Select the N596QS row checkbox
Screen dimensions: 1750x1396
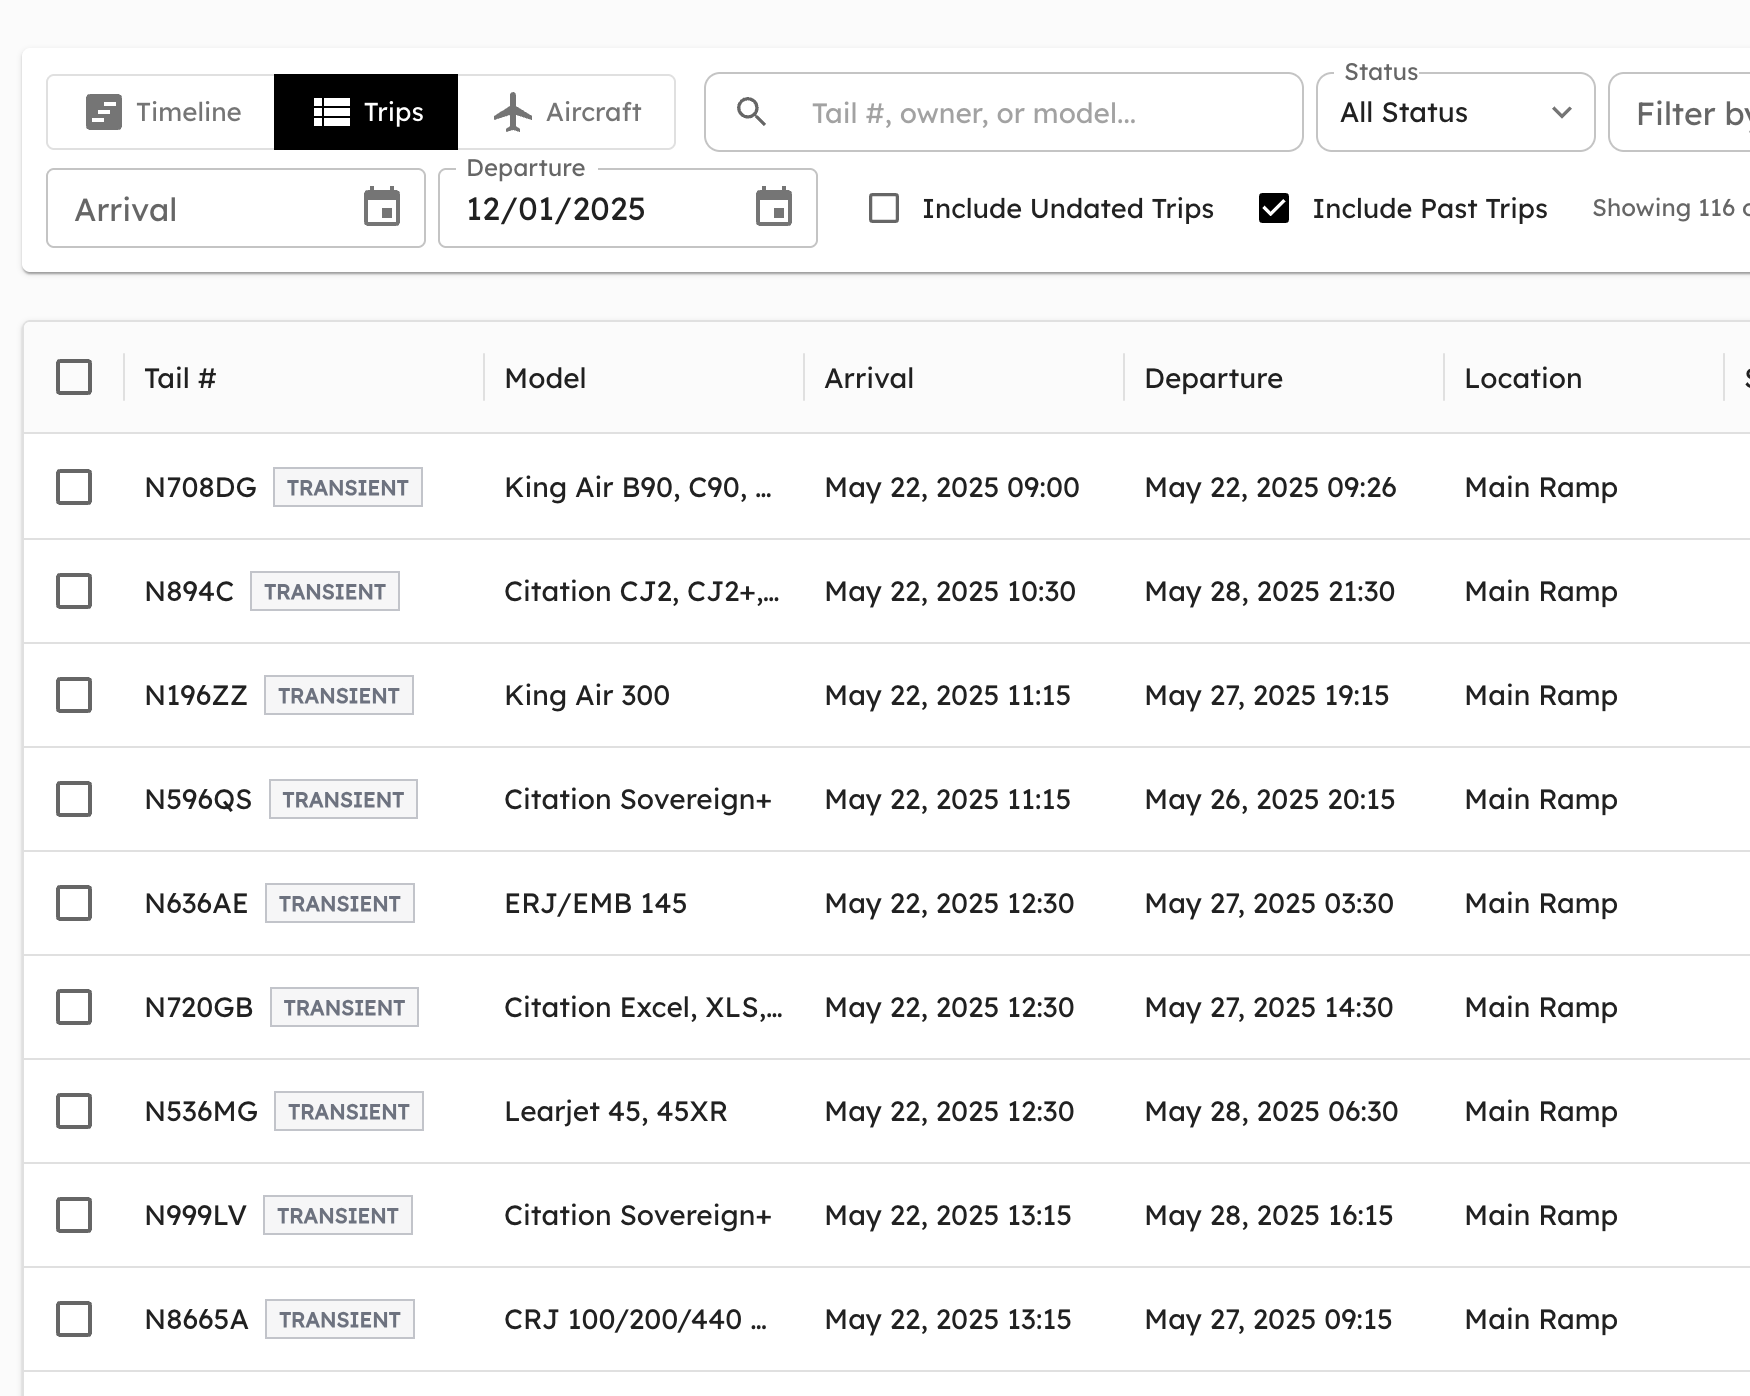pos(74,799)
